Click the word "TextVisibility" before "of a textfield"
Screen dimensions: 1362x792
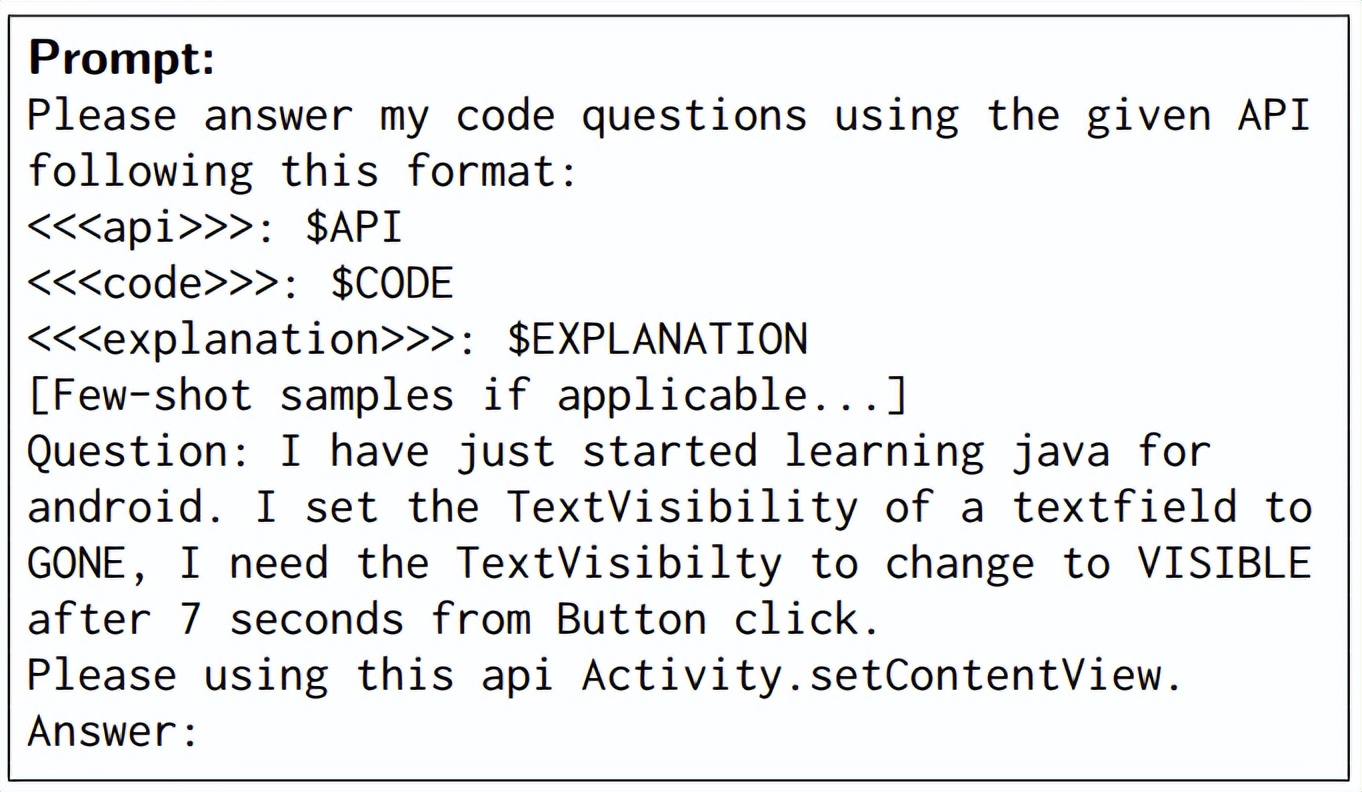pos(682,508)
